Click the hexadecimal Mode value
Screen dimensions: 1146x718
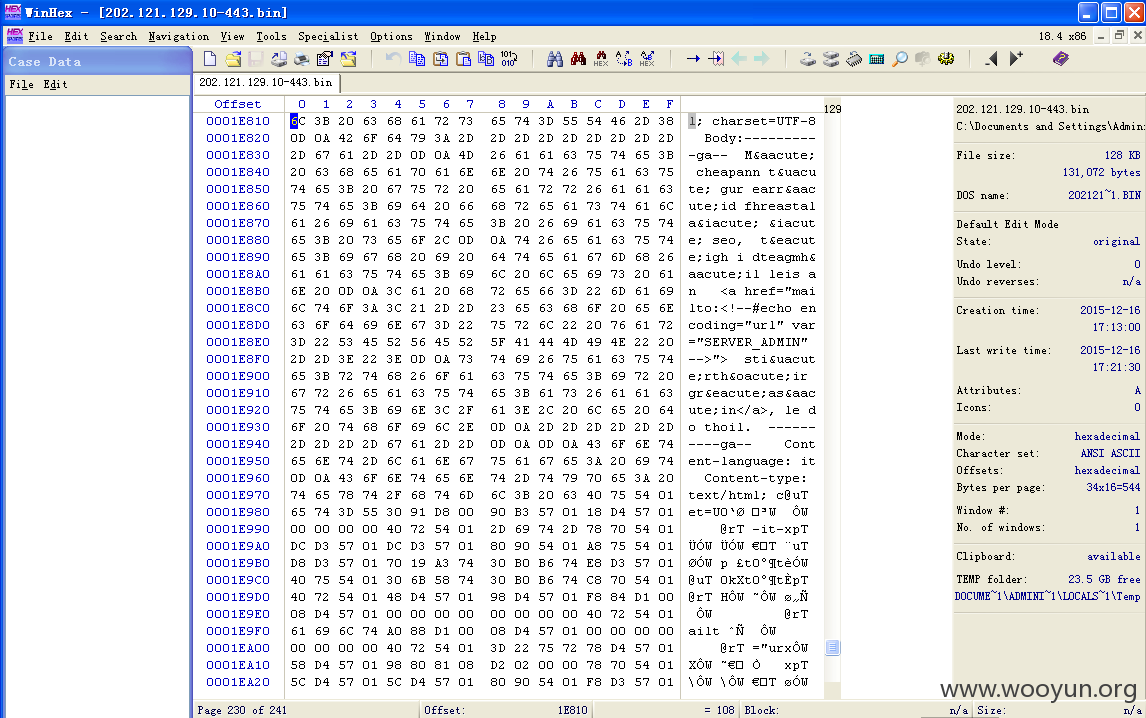tap(1107, 437)
